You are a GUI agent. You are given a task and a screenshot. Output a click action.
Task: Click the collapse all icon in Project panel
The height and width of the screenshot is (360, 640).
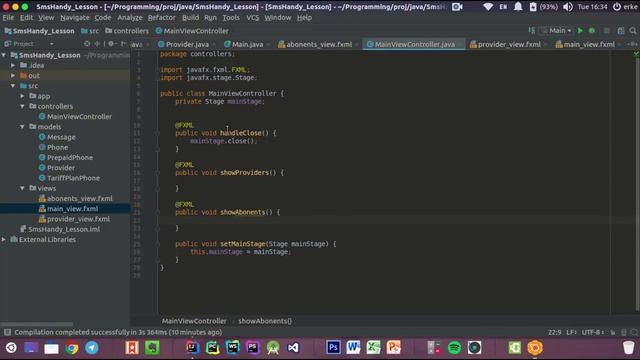click(x=97, y=44)
